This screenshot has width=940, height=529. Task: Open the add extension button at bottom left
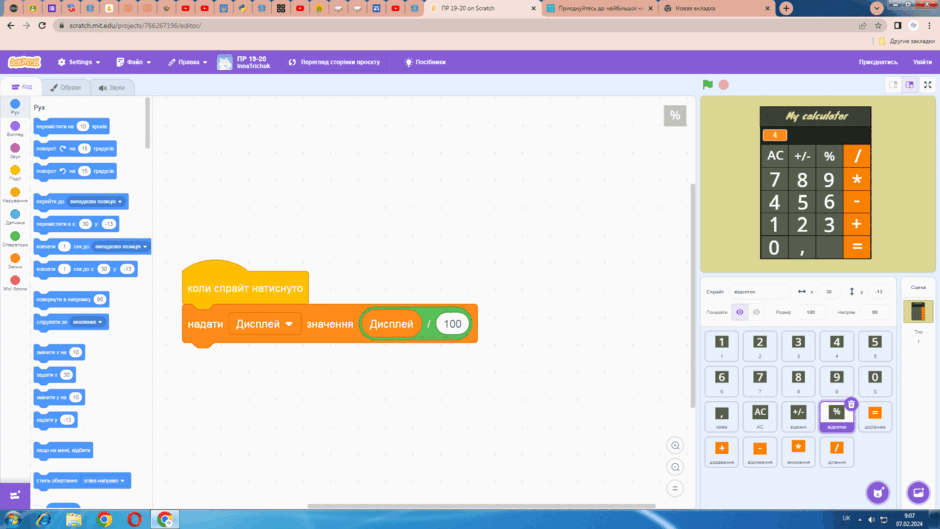tap(15, 495)
